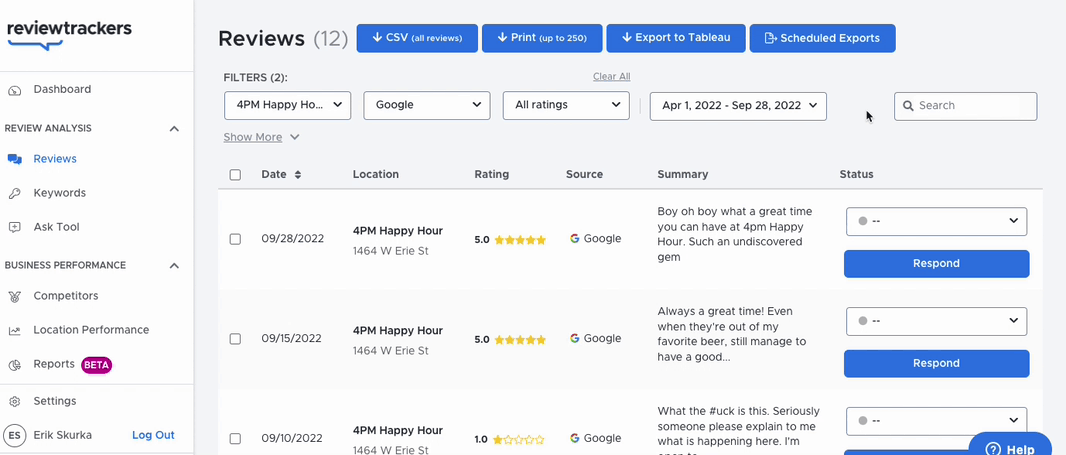
Task: Open Competitors in sidebar
Action: click(x=66, y=296)
